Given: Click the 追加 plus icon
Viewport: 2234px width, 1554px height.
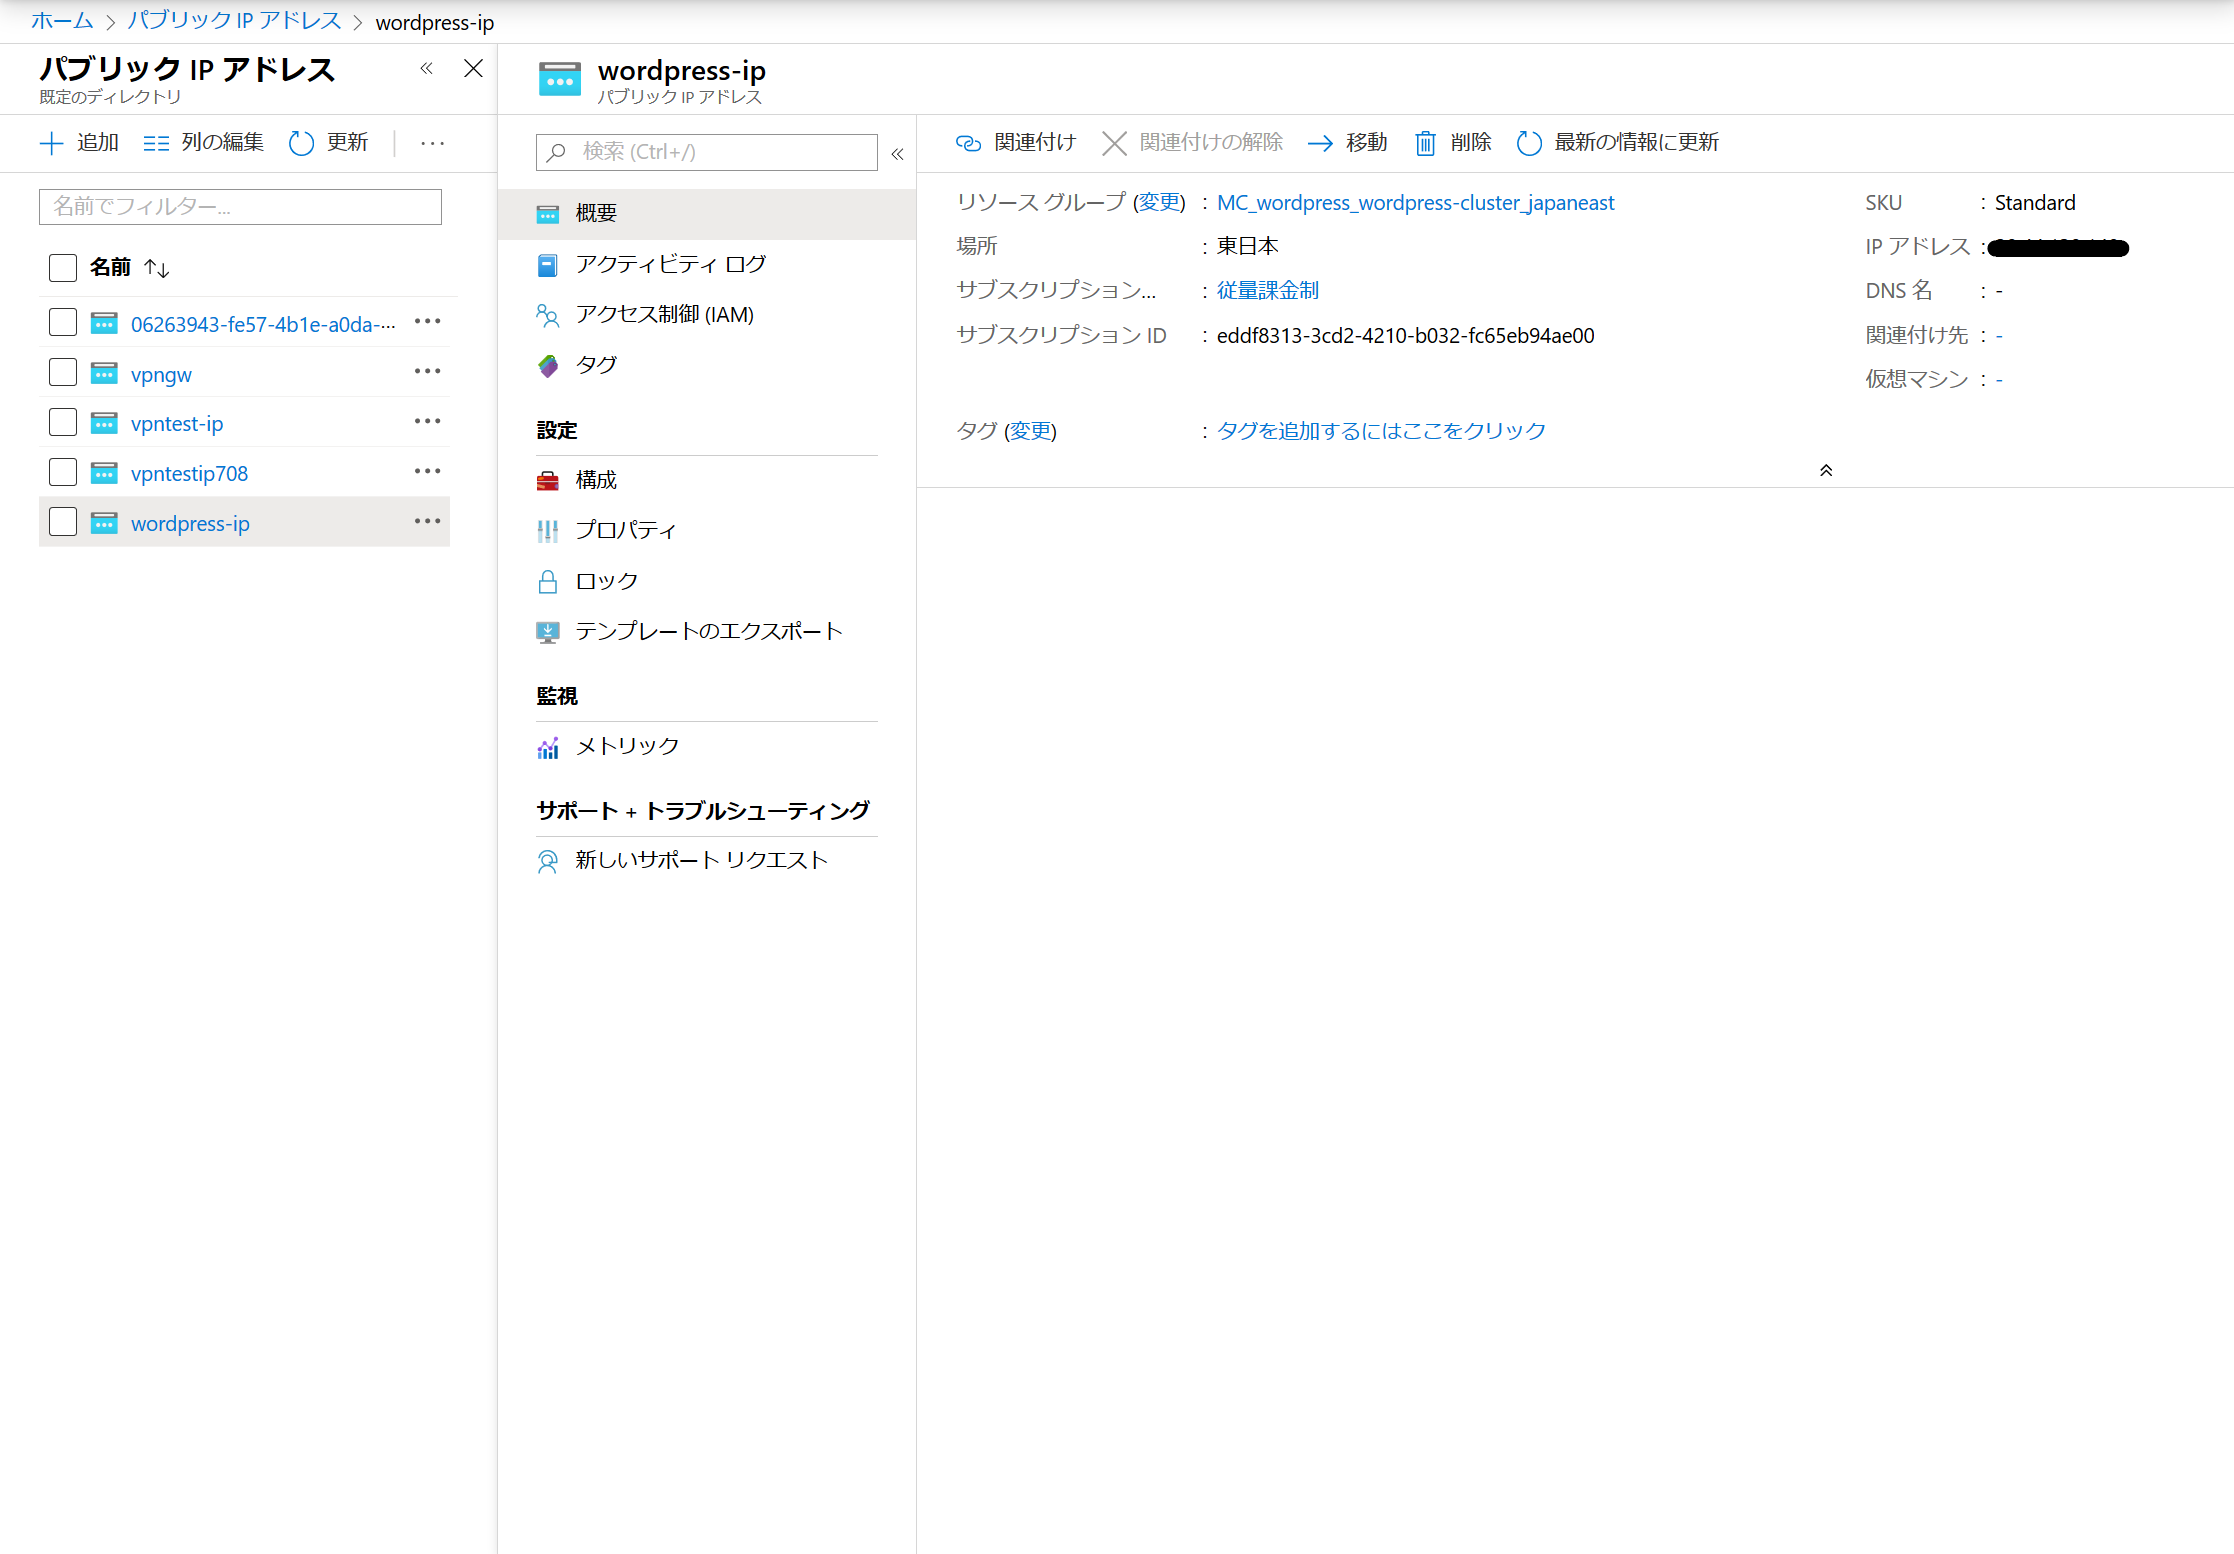Looking at the screenshot, I should tap(51, 143).
